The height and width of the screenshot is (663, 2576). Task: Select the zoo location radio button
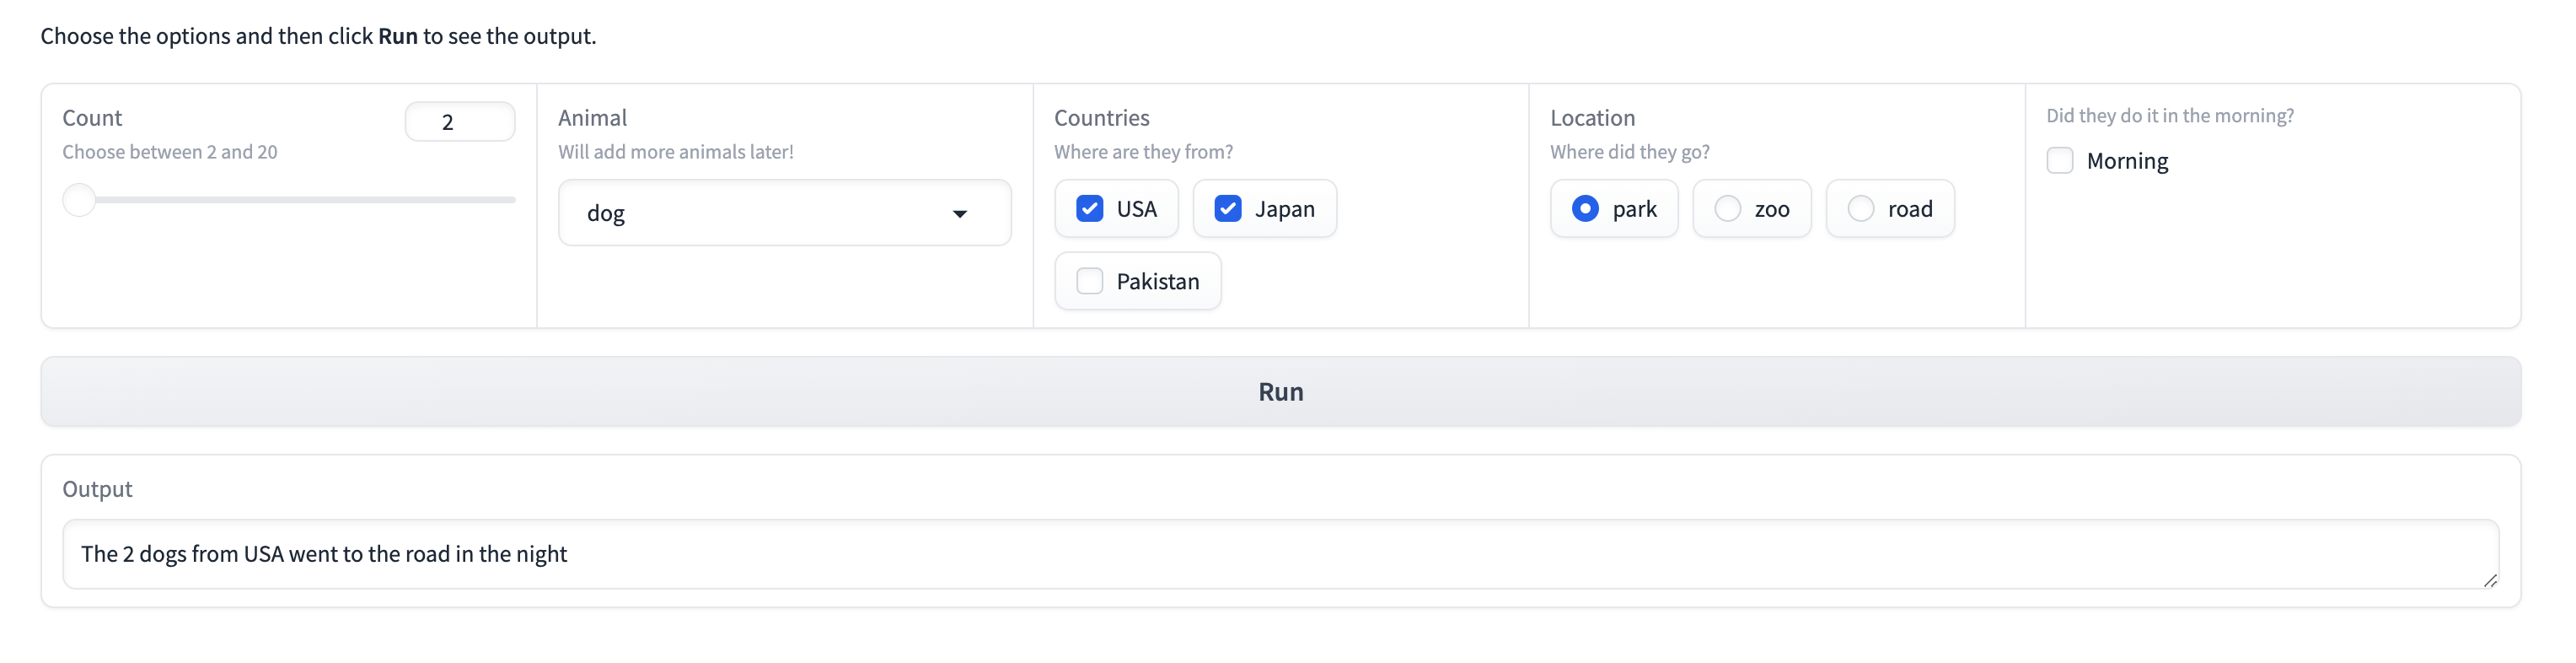[x=1727, y=208]
